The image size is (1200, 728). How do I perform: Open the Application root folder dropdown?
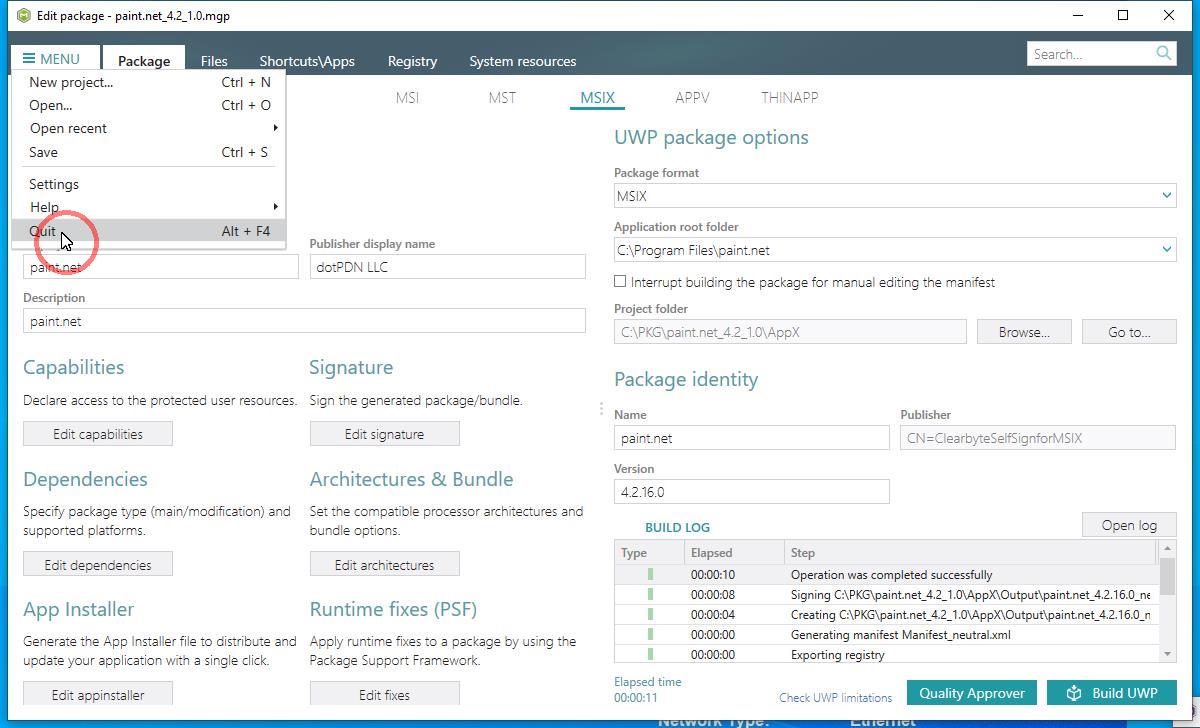pos(1166,250)
